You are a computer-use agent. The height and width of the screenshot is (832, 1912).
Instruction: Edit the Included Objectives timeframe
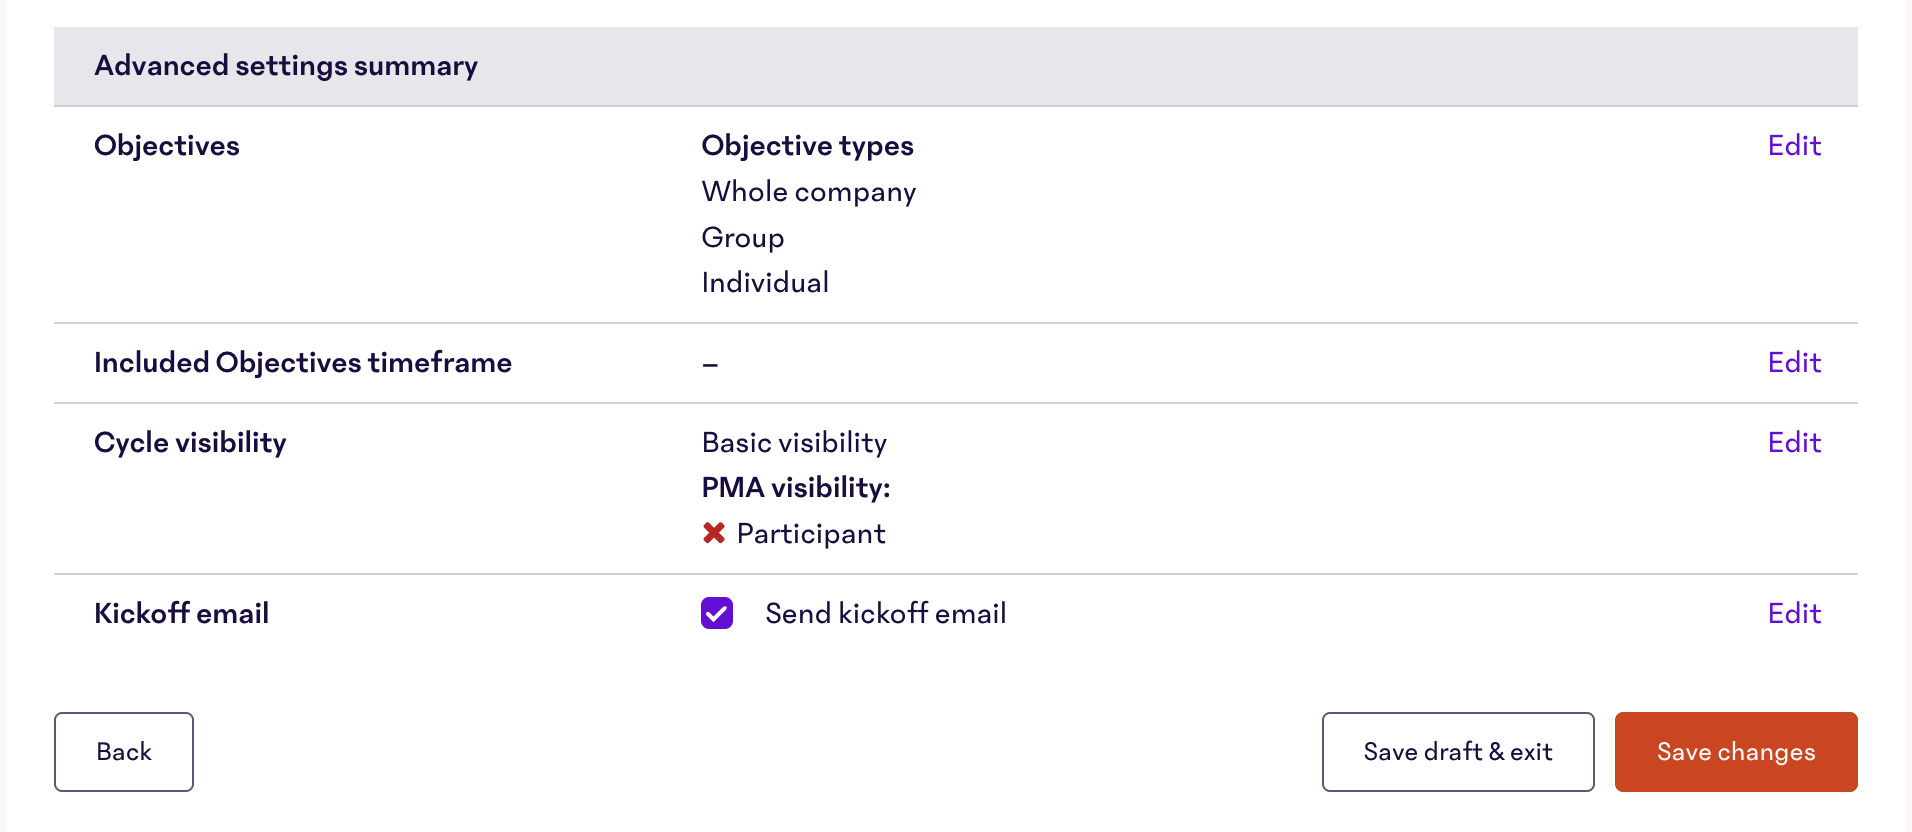click(1793, 362)
